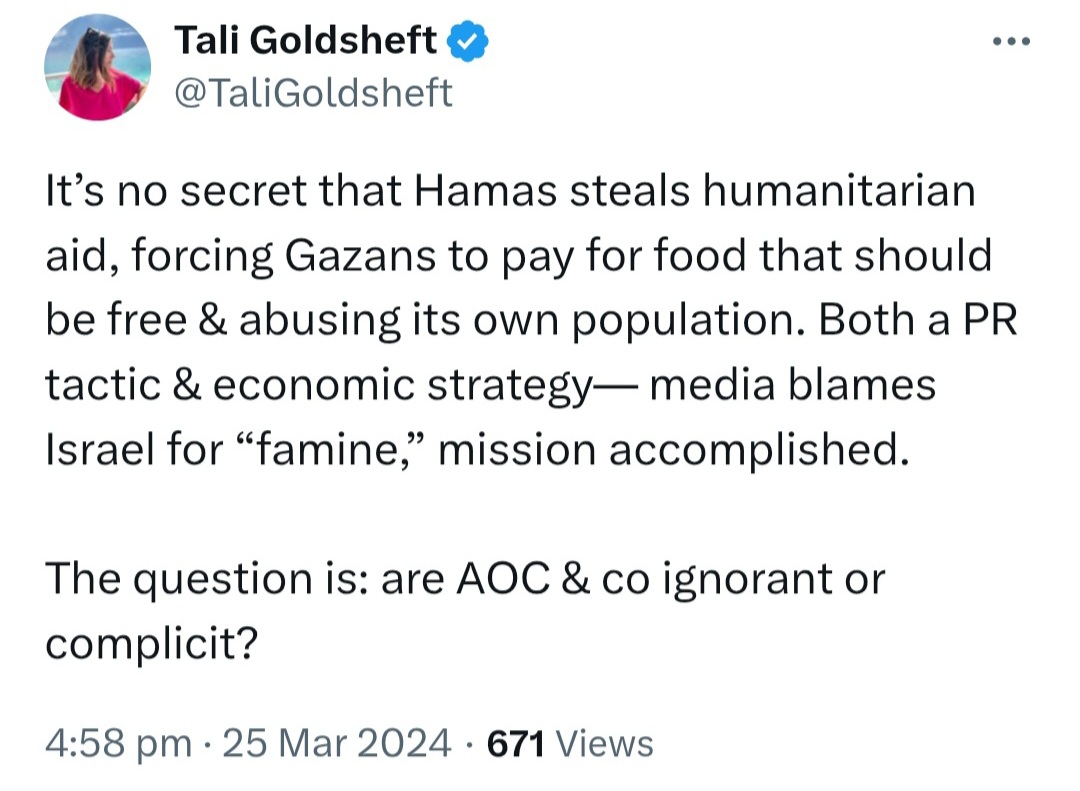Image resolution: width=1080 pixels, height=791 pixels.
Task: Click the word population in the tweet
Action: [x=688, y=321]
